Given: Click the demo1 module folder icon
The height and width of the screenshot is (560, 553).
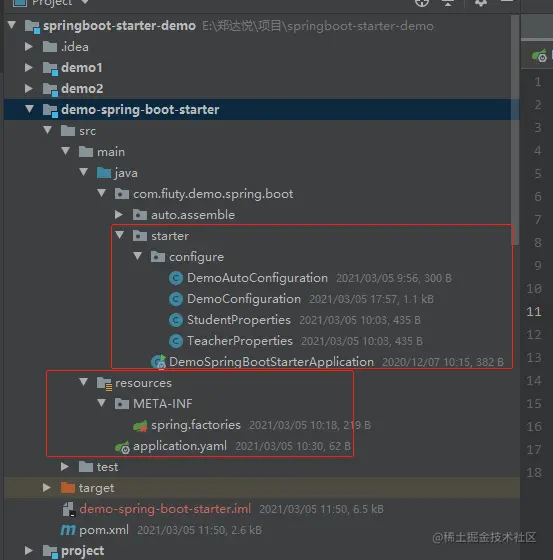Looking at the screenshot, I should 50,68.
